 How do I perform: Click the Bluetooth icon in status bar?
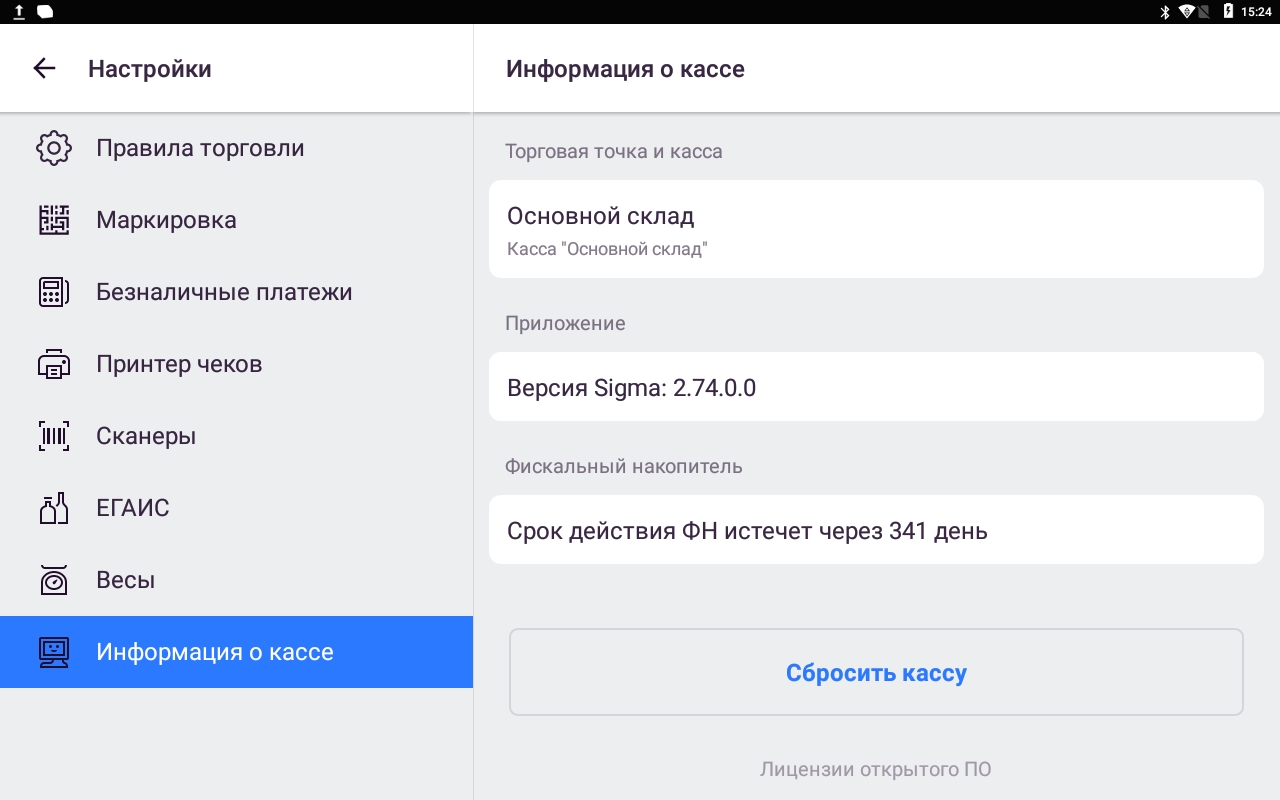(1164, 12)
